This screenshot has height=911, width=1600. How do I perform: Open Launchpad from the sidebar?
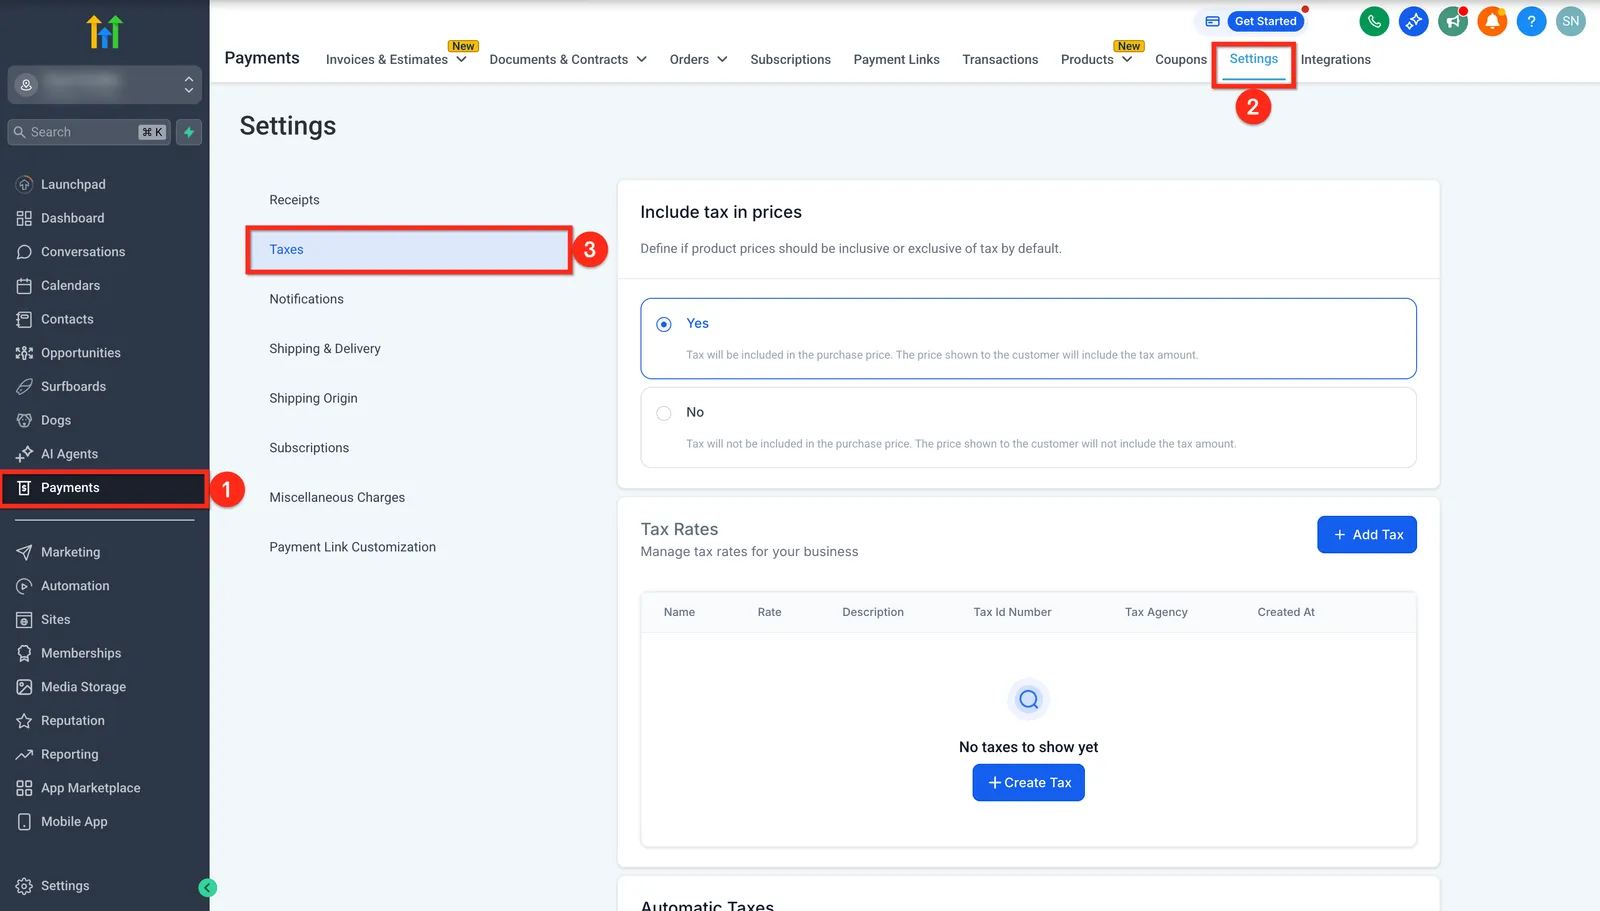73,184
